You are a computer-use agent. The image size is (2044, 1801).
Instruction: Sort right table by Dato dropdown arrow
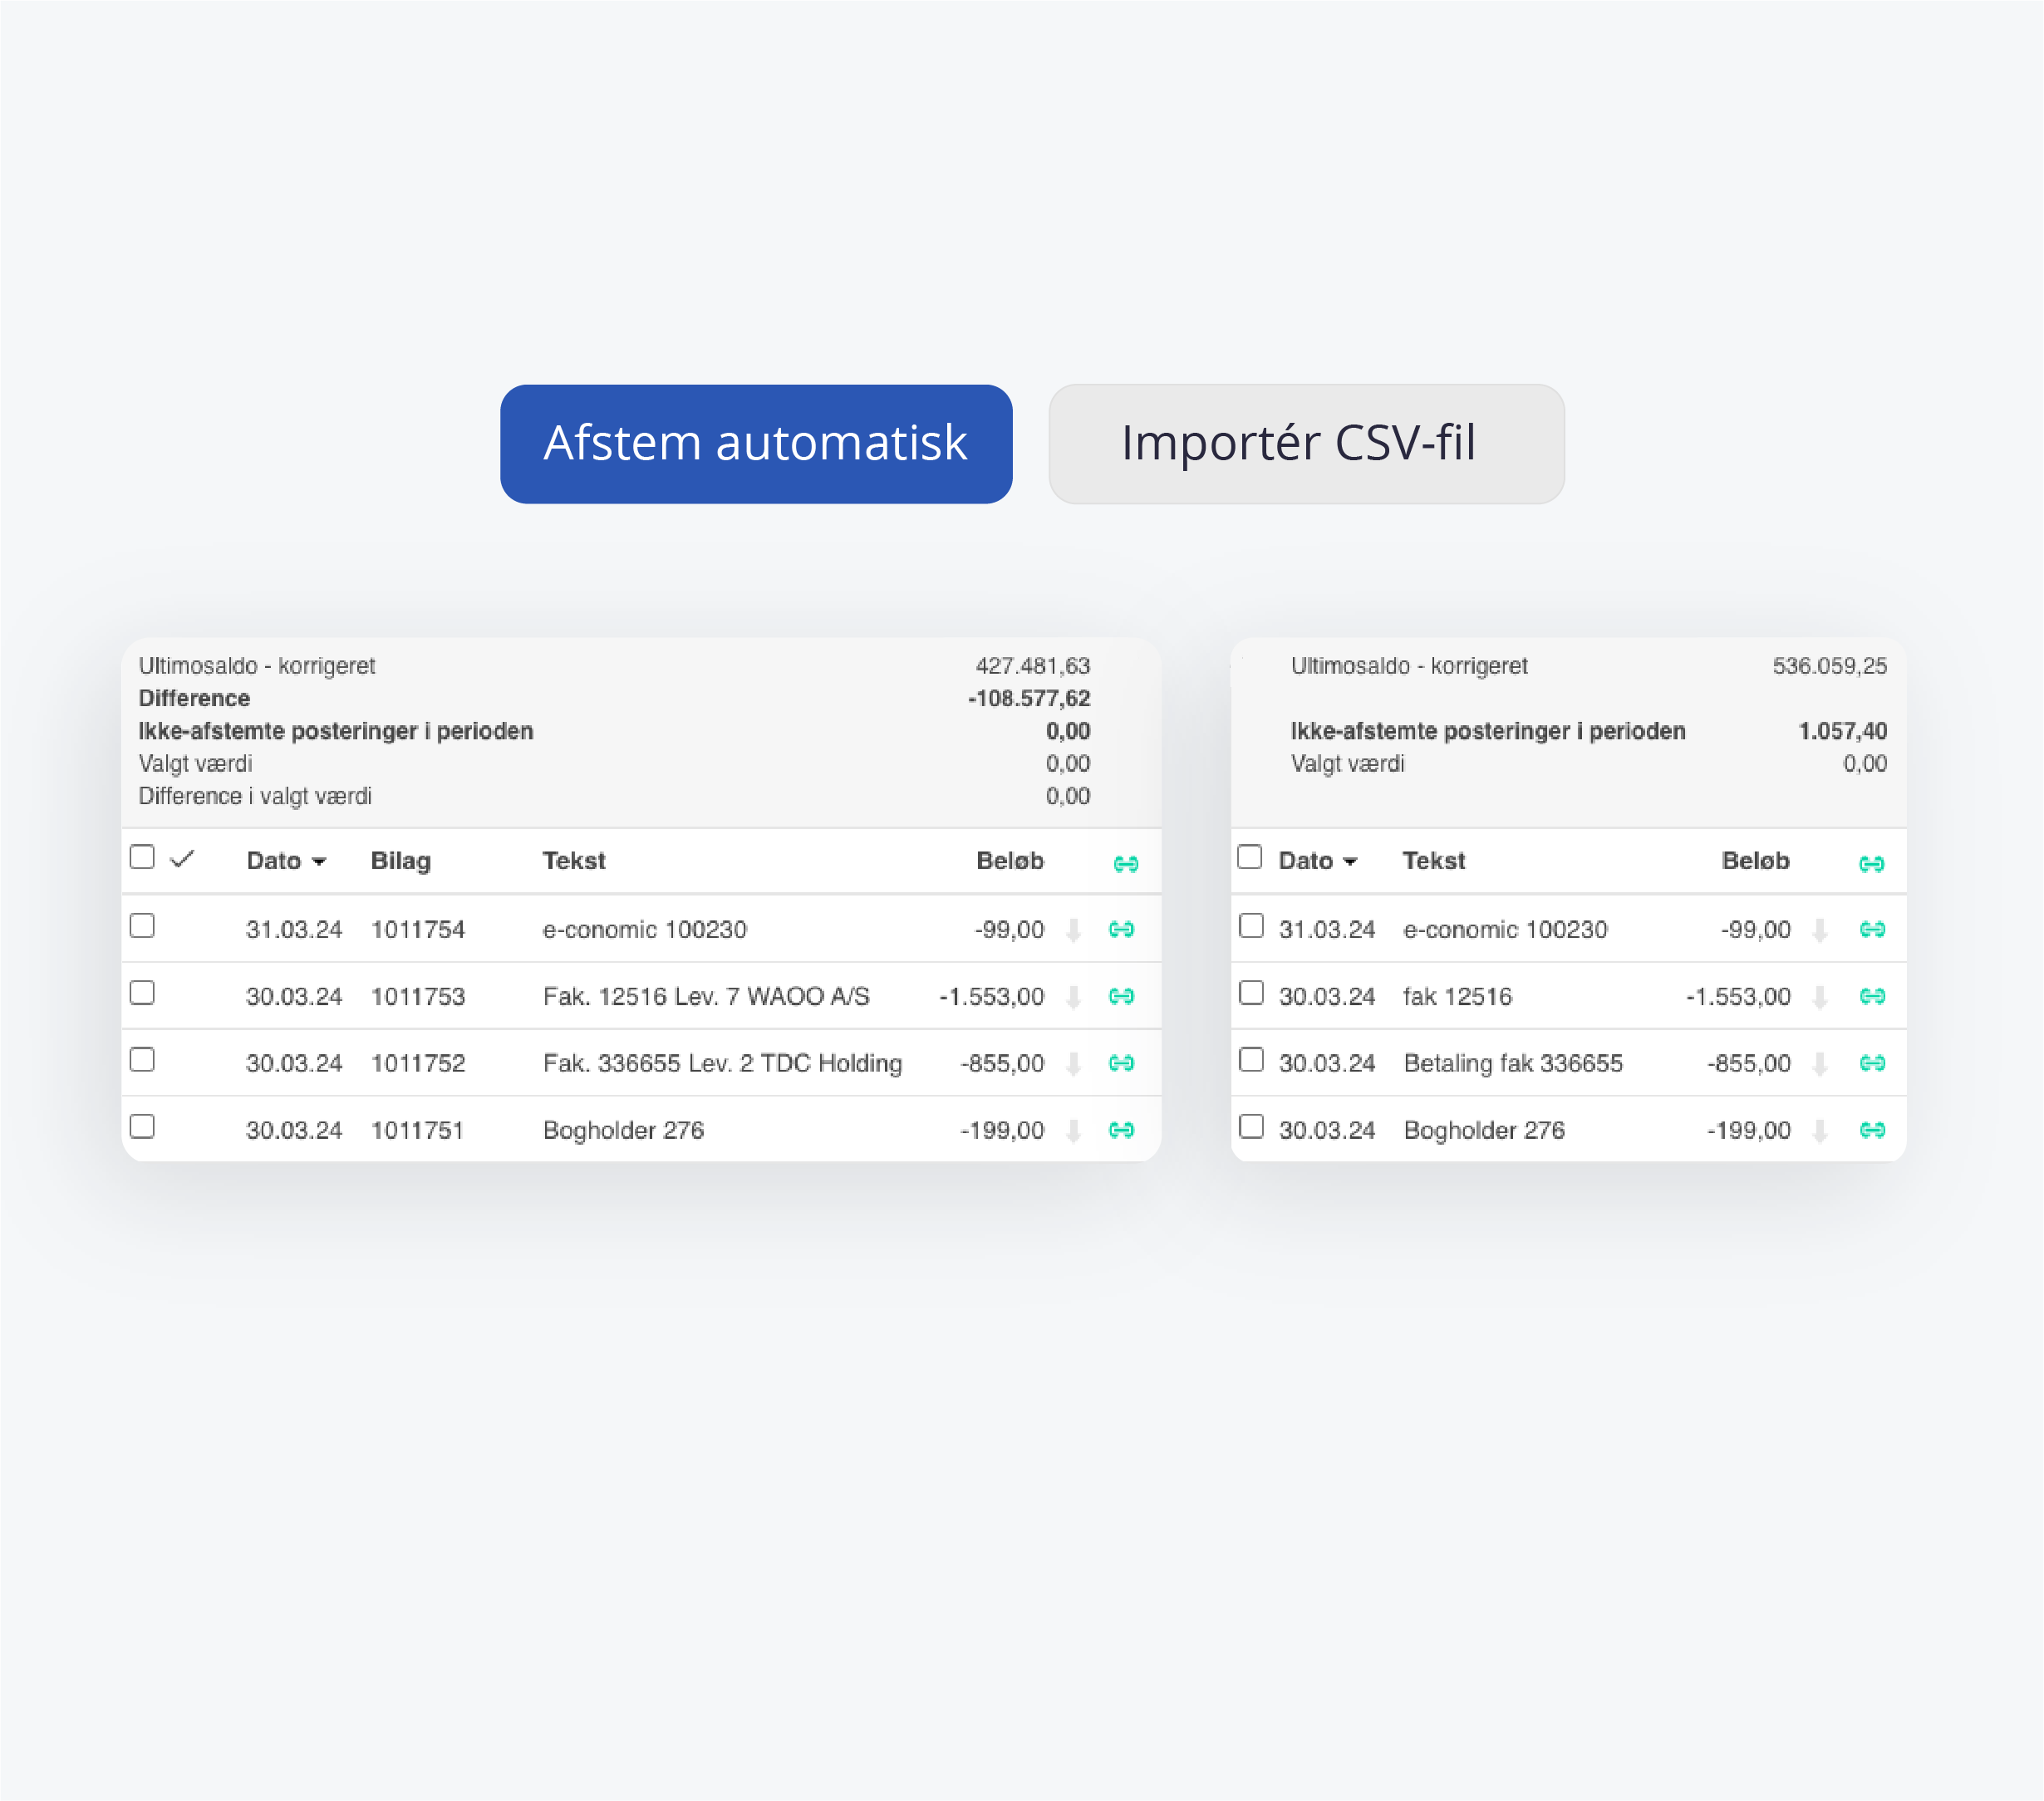(x=1350, y=862)
